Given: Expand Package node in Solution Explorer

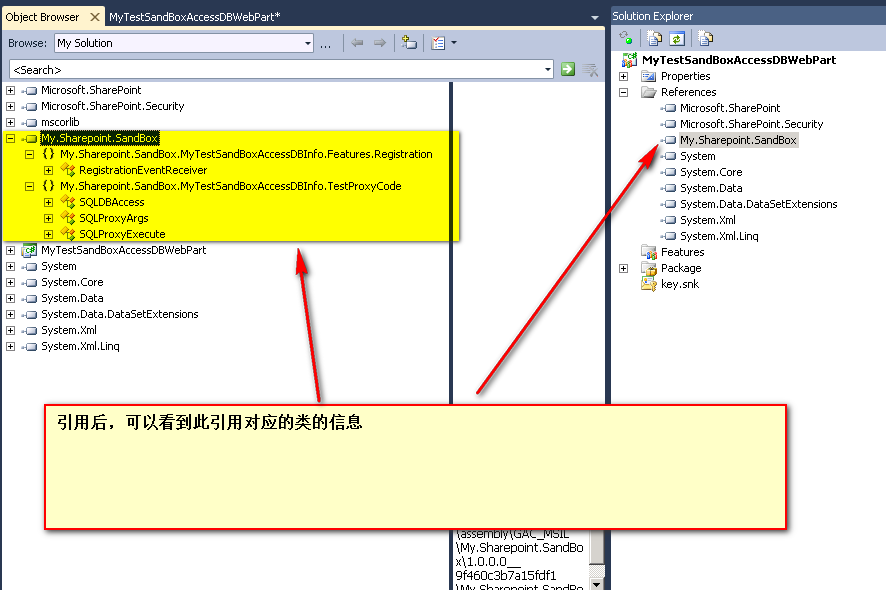Looking at the screenshot, I should tap(623, 268).
